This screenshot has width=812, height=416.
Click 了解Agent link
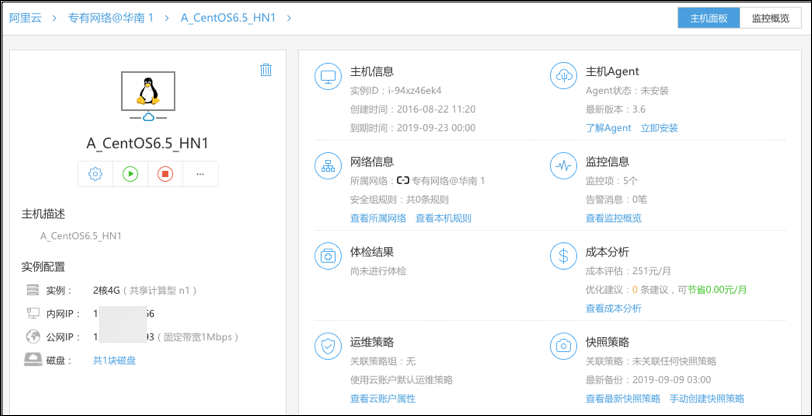608,128
